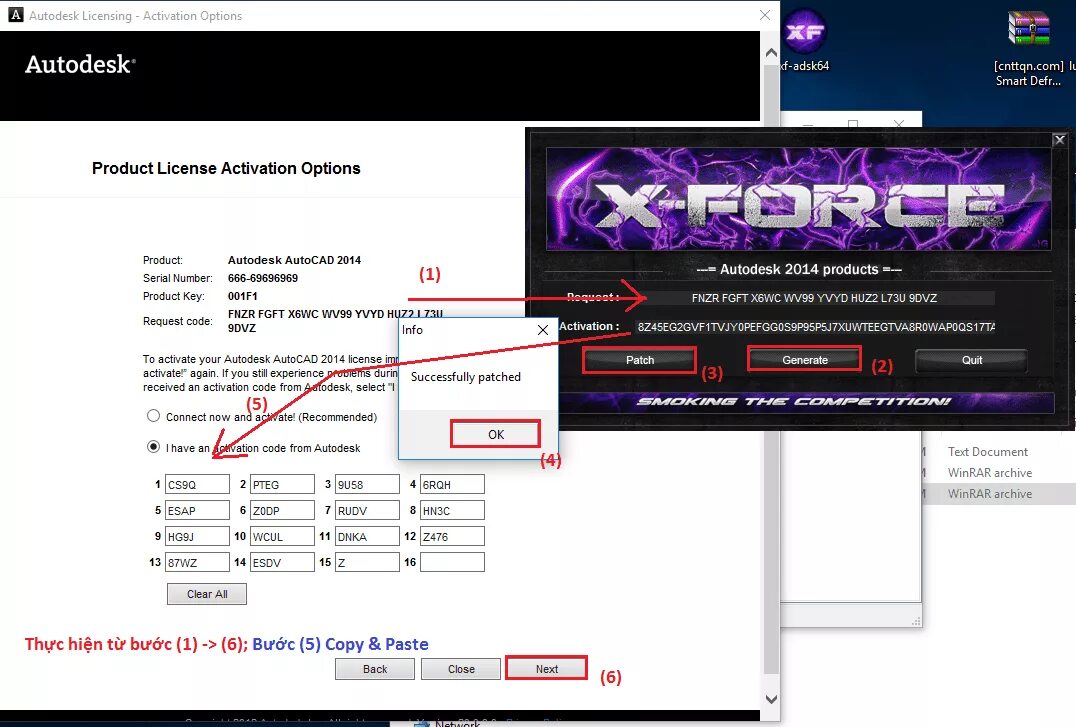Select the first unhighlighted WinRAR archive row
Screen dimensions: 1076x727
point(998,472)
